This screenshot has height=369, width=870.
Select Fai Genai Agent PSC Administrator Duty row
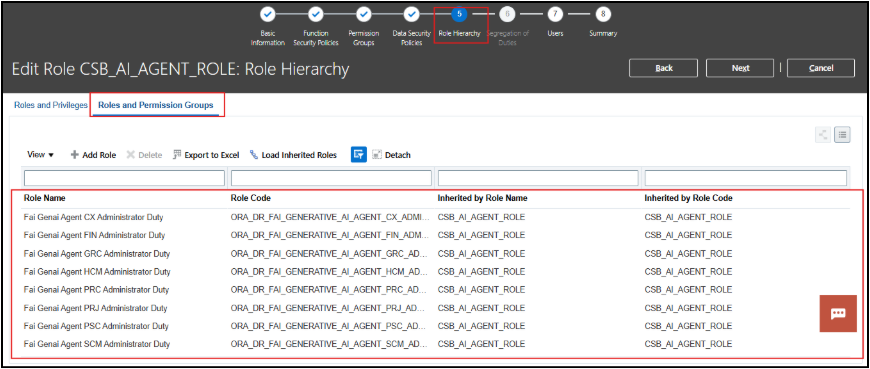(436, 326)
